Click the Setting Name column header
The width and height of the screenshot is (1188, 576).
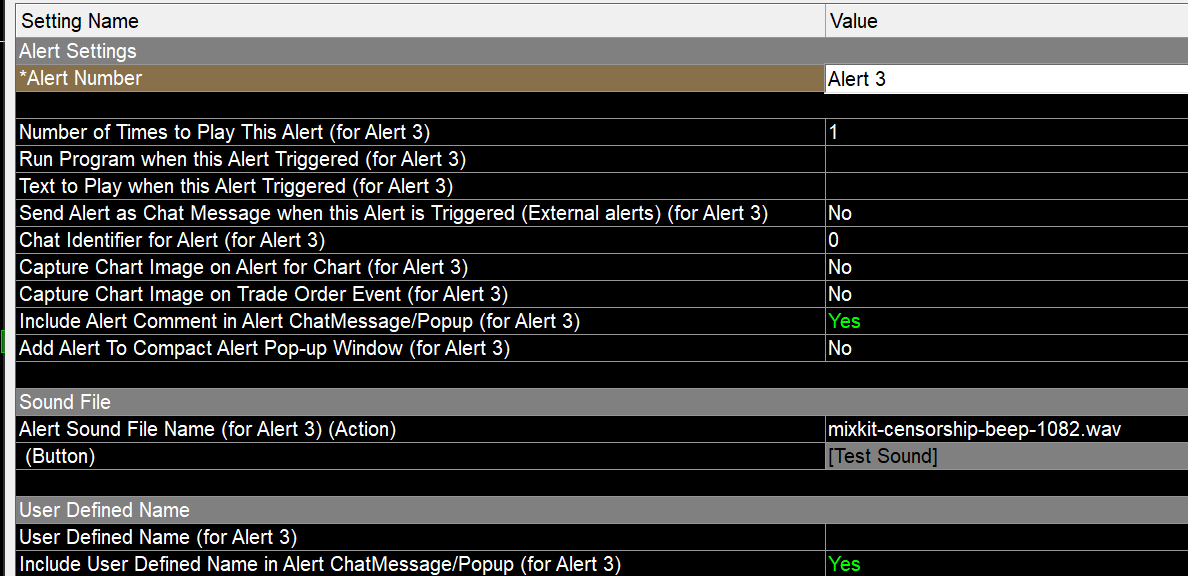pyautogui.click(x=420, y=21)
